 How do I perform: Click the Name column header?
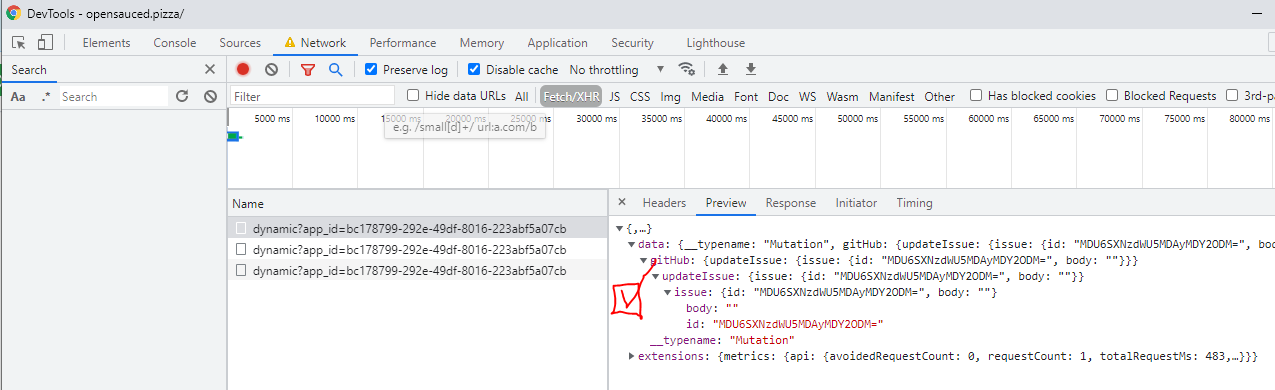[x=417, y=203]
